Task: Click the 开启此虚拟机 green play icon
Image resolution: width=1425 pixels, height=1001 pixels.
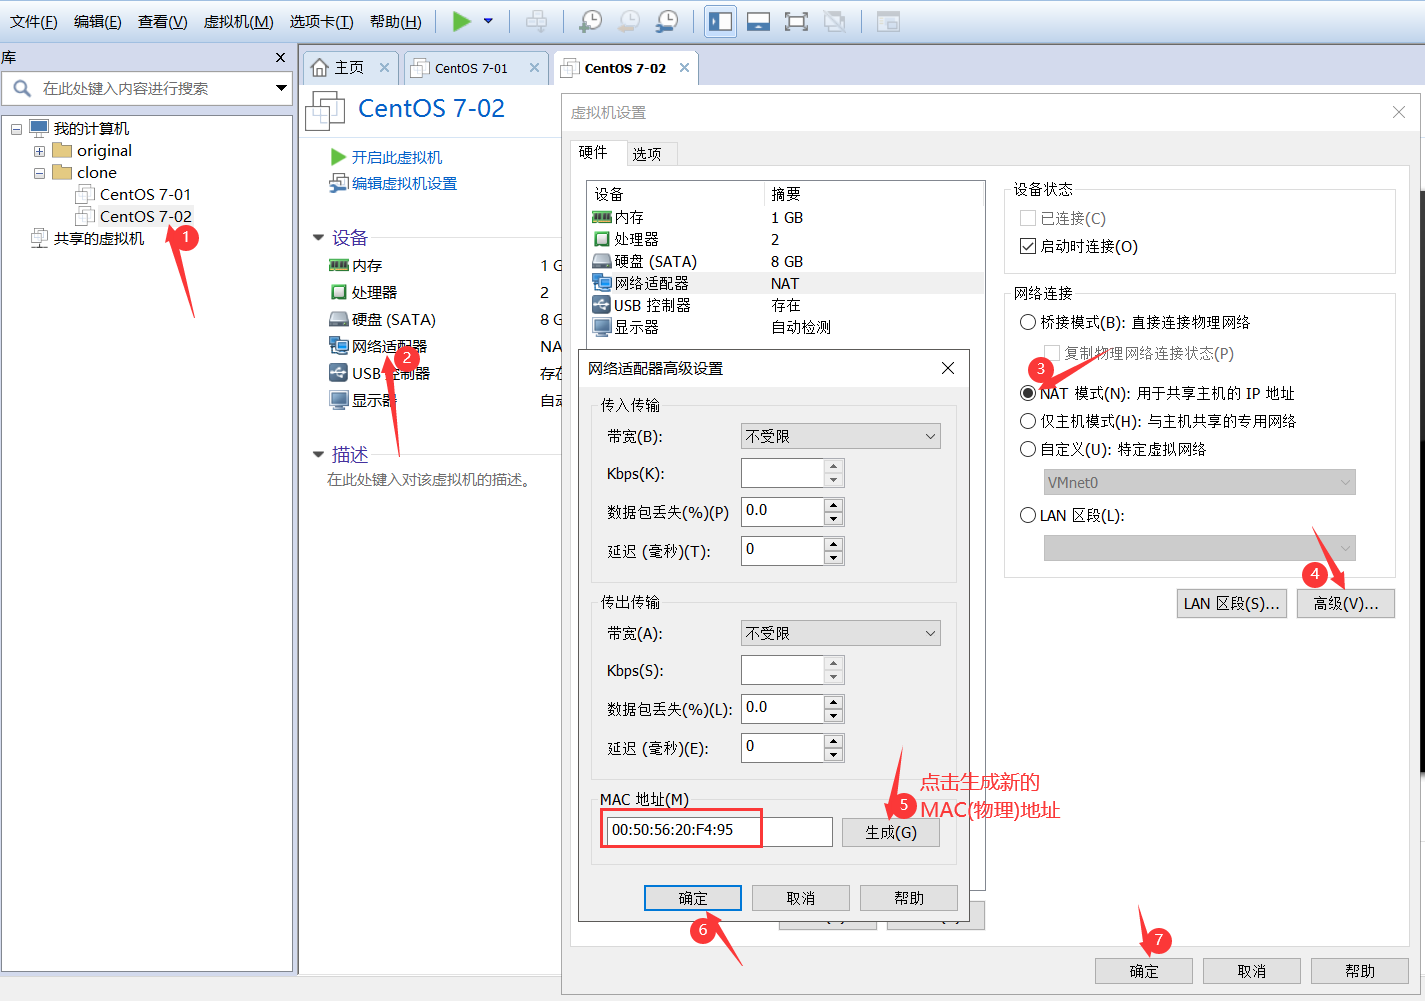Action: tap(339, 157)
